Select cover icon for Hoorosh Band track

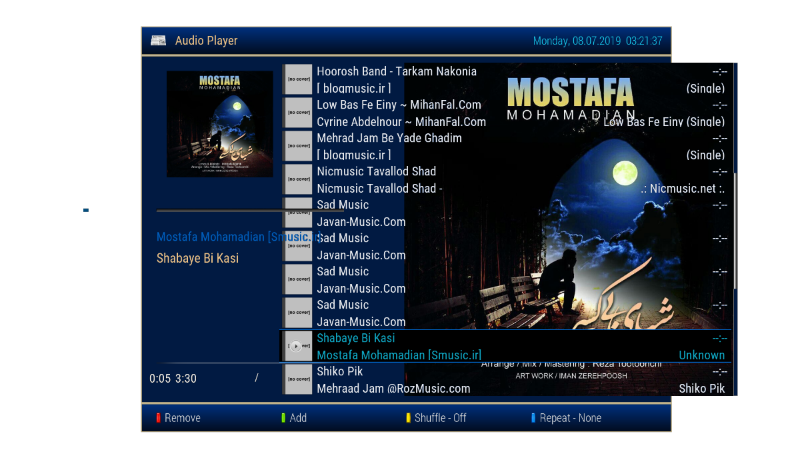point(298,79)
